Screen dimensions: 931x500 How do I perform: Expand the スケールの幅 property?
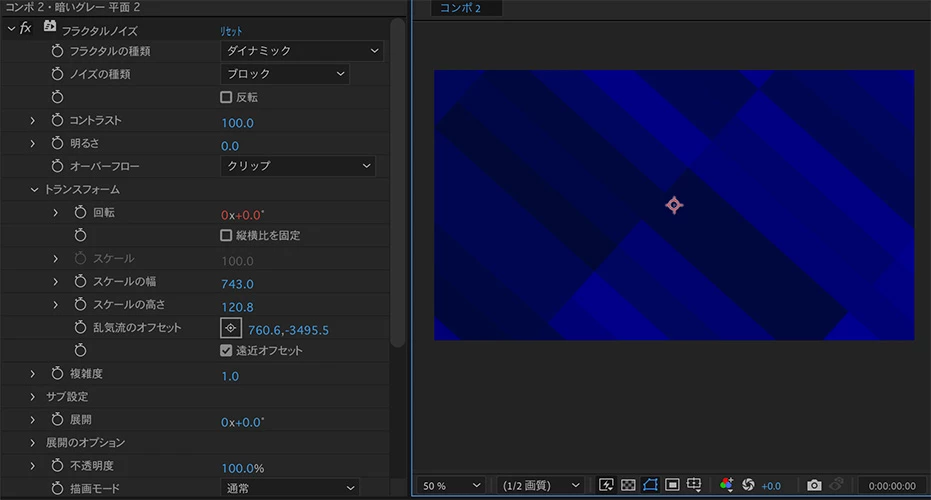tap(56, 281)
